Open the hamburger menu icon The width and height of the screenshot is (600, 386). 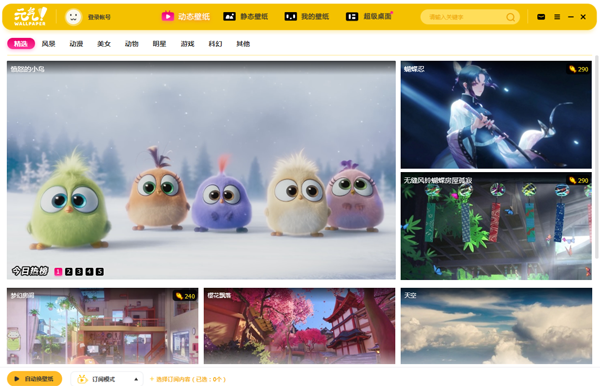click(x=557, y=17)
